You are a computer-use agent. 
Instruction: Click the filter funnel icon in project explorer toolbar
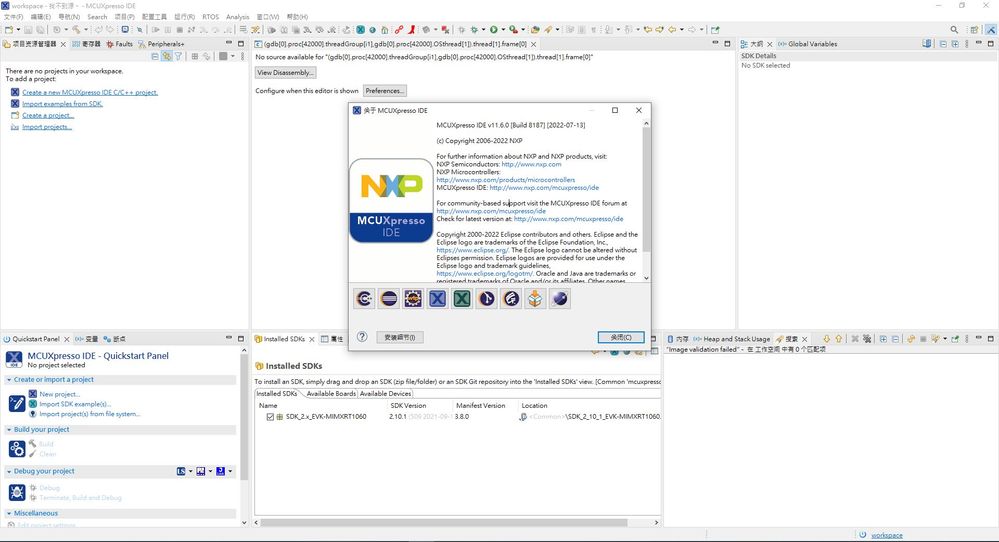[178, 57]
